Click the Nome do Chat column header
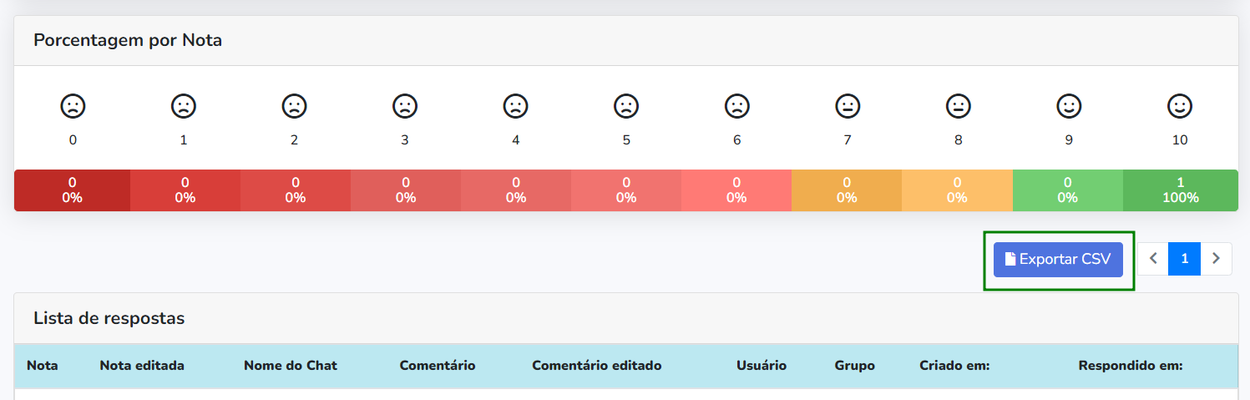The image size is (1250, 400). (290, 366)
